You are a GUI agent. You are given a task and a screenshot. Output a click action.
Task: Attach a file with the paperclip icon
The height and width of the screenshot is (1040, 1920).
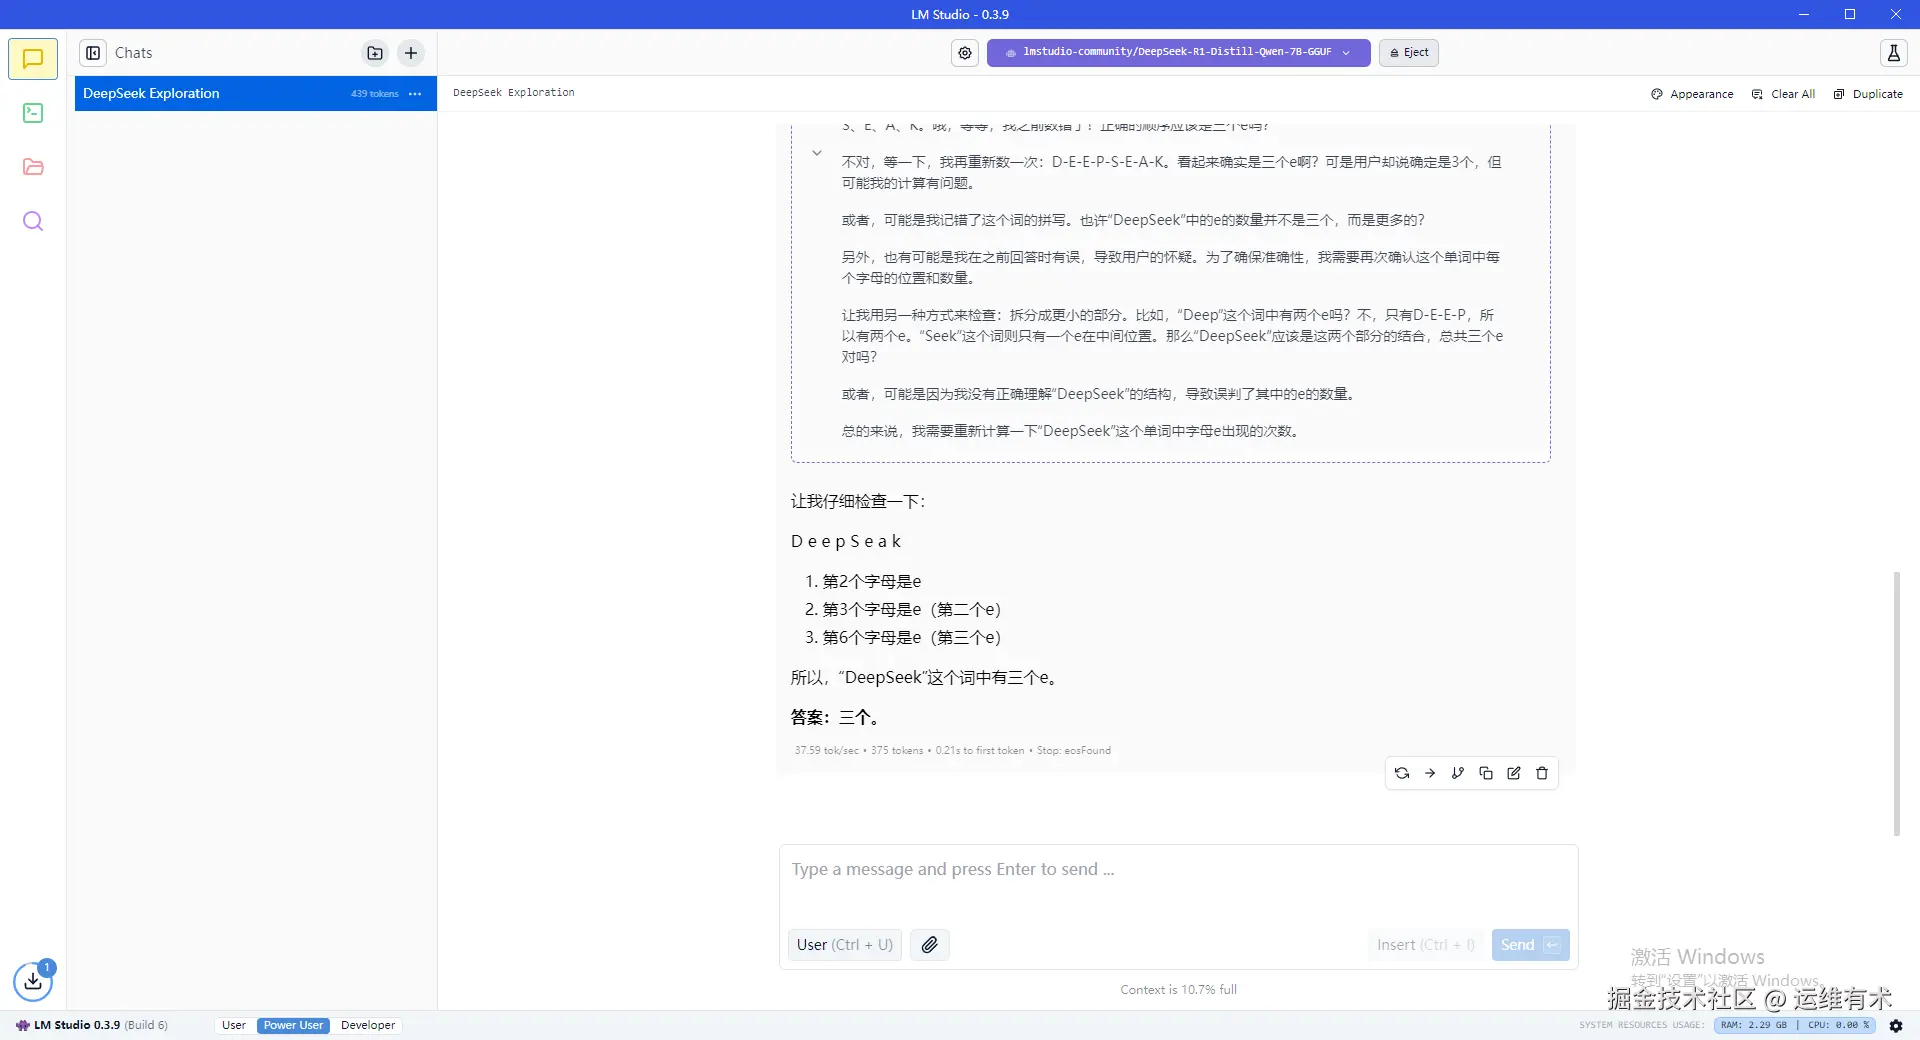click(x=930, y=945)
